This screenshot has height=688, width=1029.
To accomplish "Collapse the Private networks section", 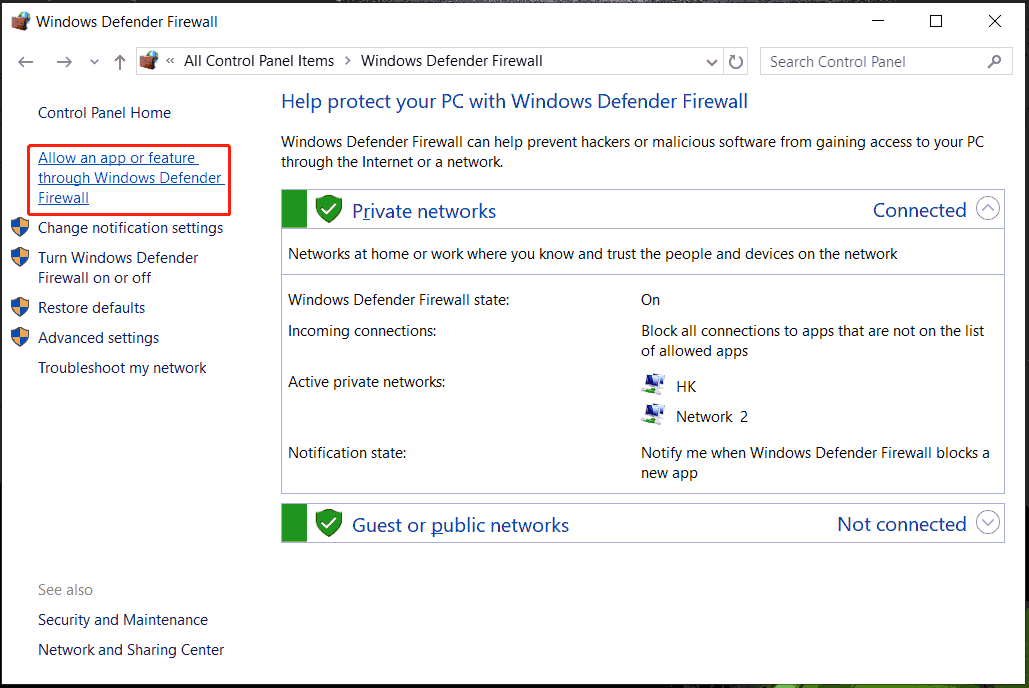I will click(988, 209).
